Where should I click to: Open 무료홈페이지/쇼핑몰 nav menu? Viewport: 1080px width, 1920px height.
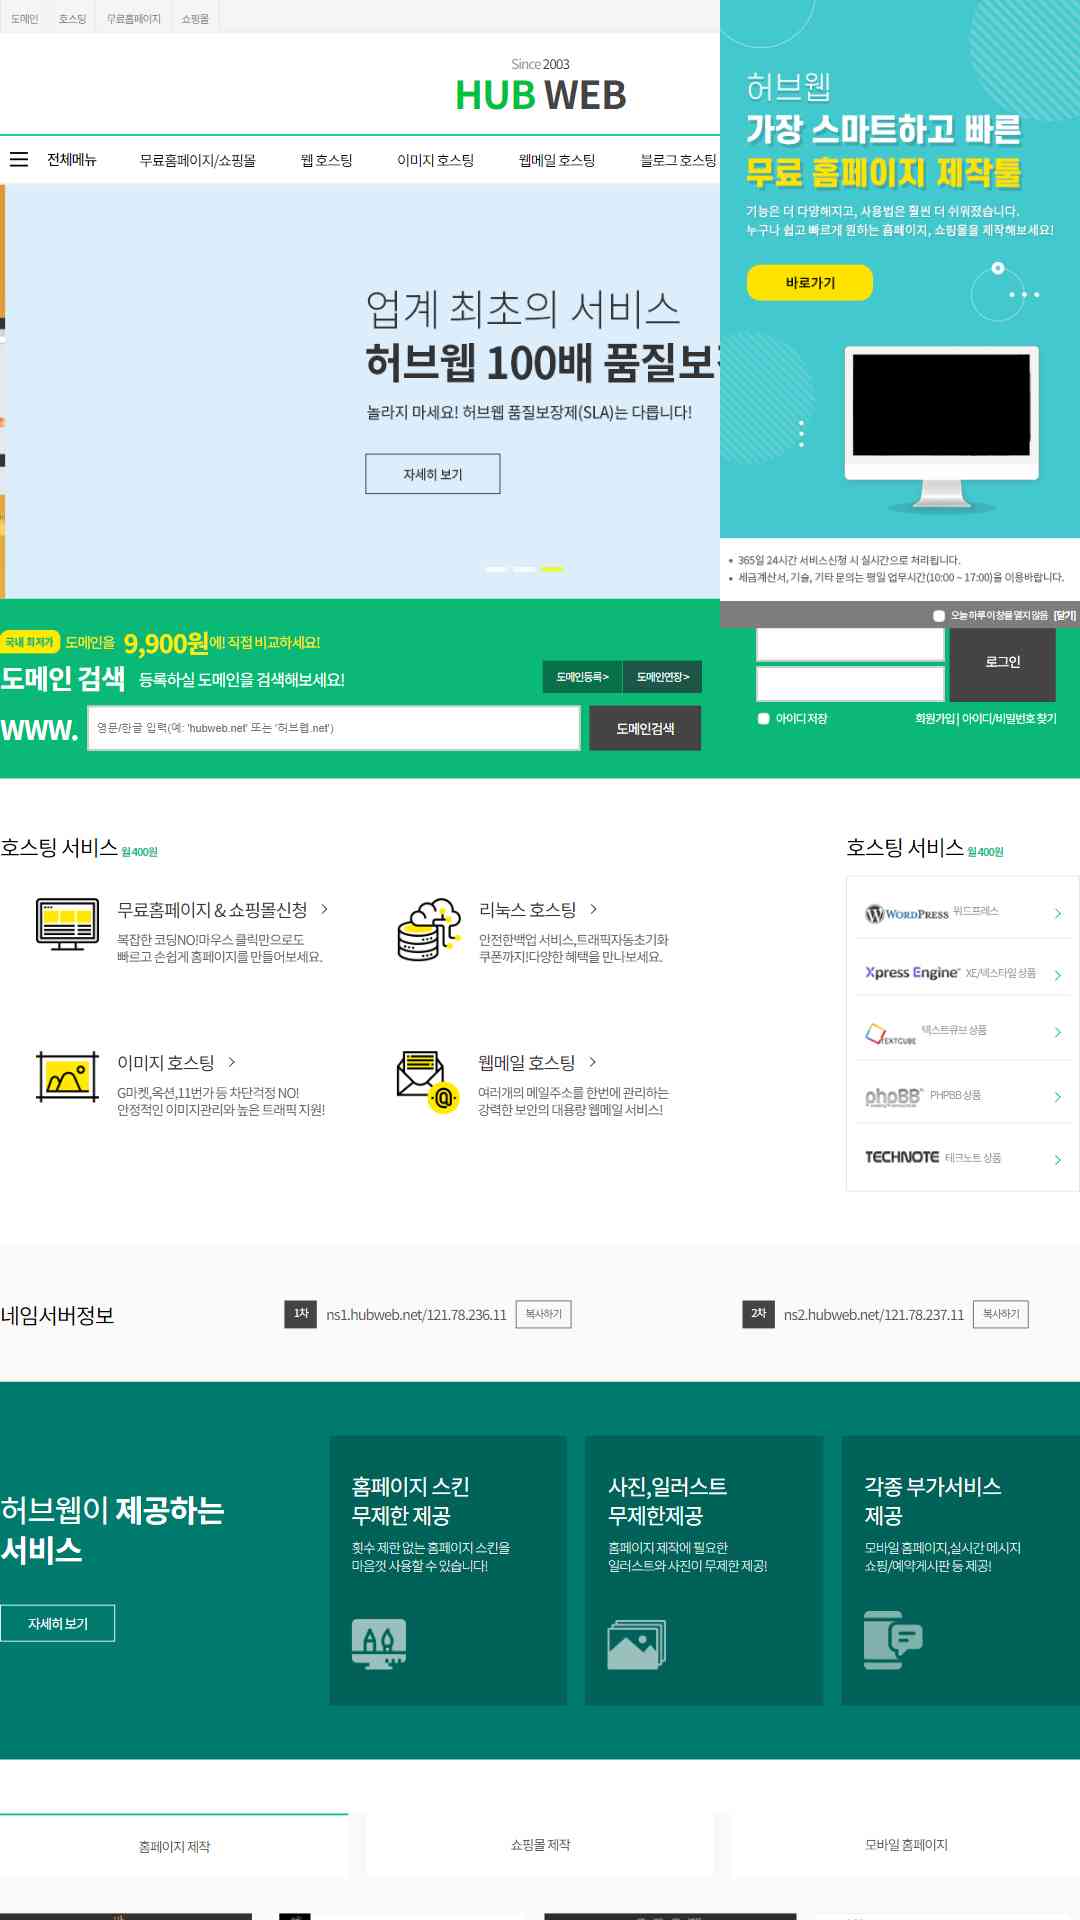tap(198, 160)
